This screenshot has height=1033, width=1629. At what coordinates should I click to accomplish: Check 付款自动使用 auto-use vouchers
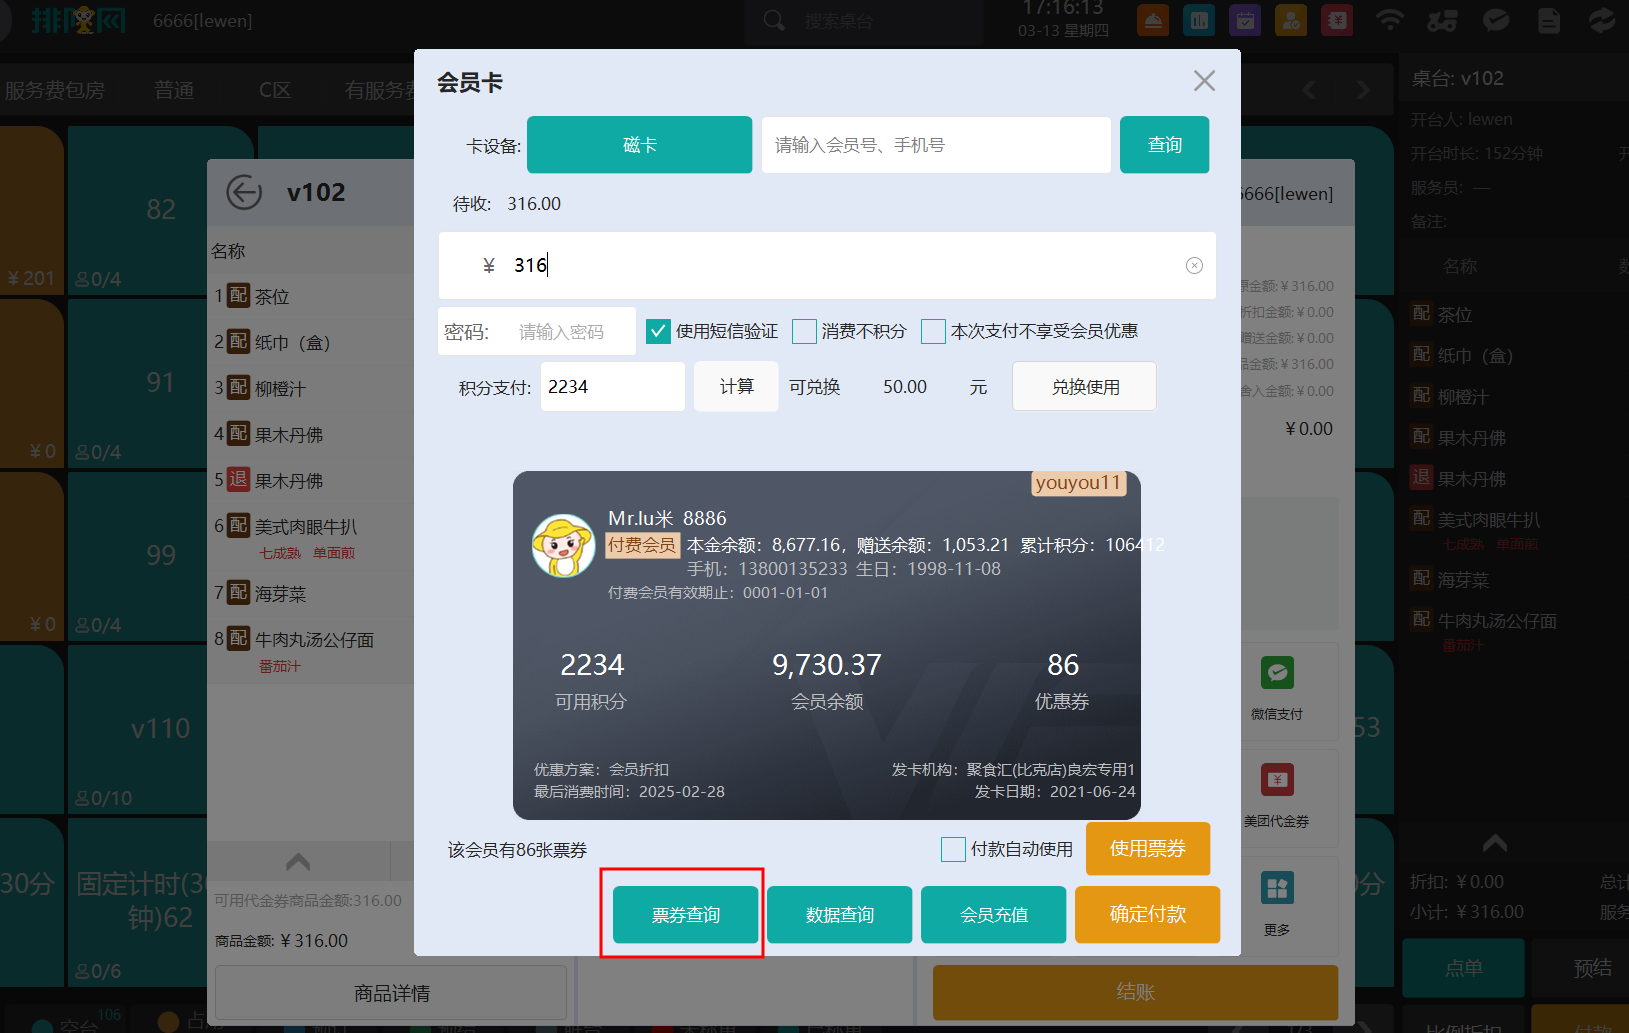coord(953,849)
